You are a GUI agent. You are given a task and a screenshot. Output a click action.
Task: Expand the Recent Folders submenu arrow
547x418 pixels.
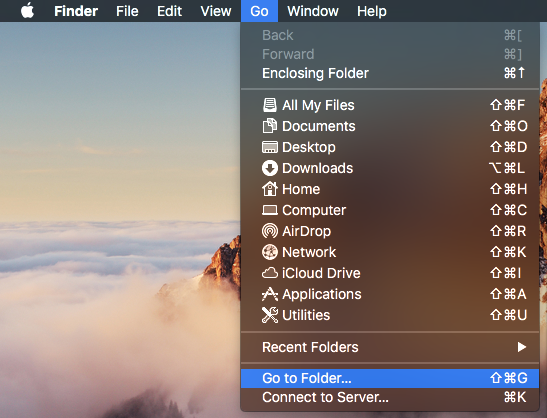[522, 347]
